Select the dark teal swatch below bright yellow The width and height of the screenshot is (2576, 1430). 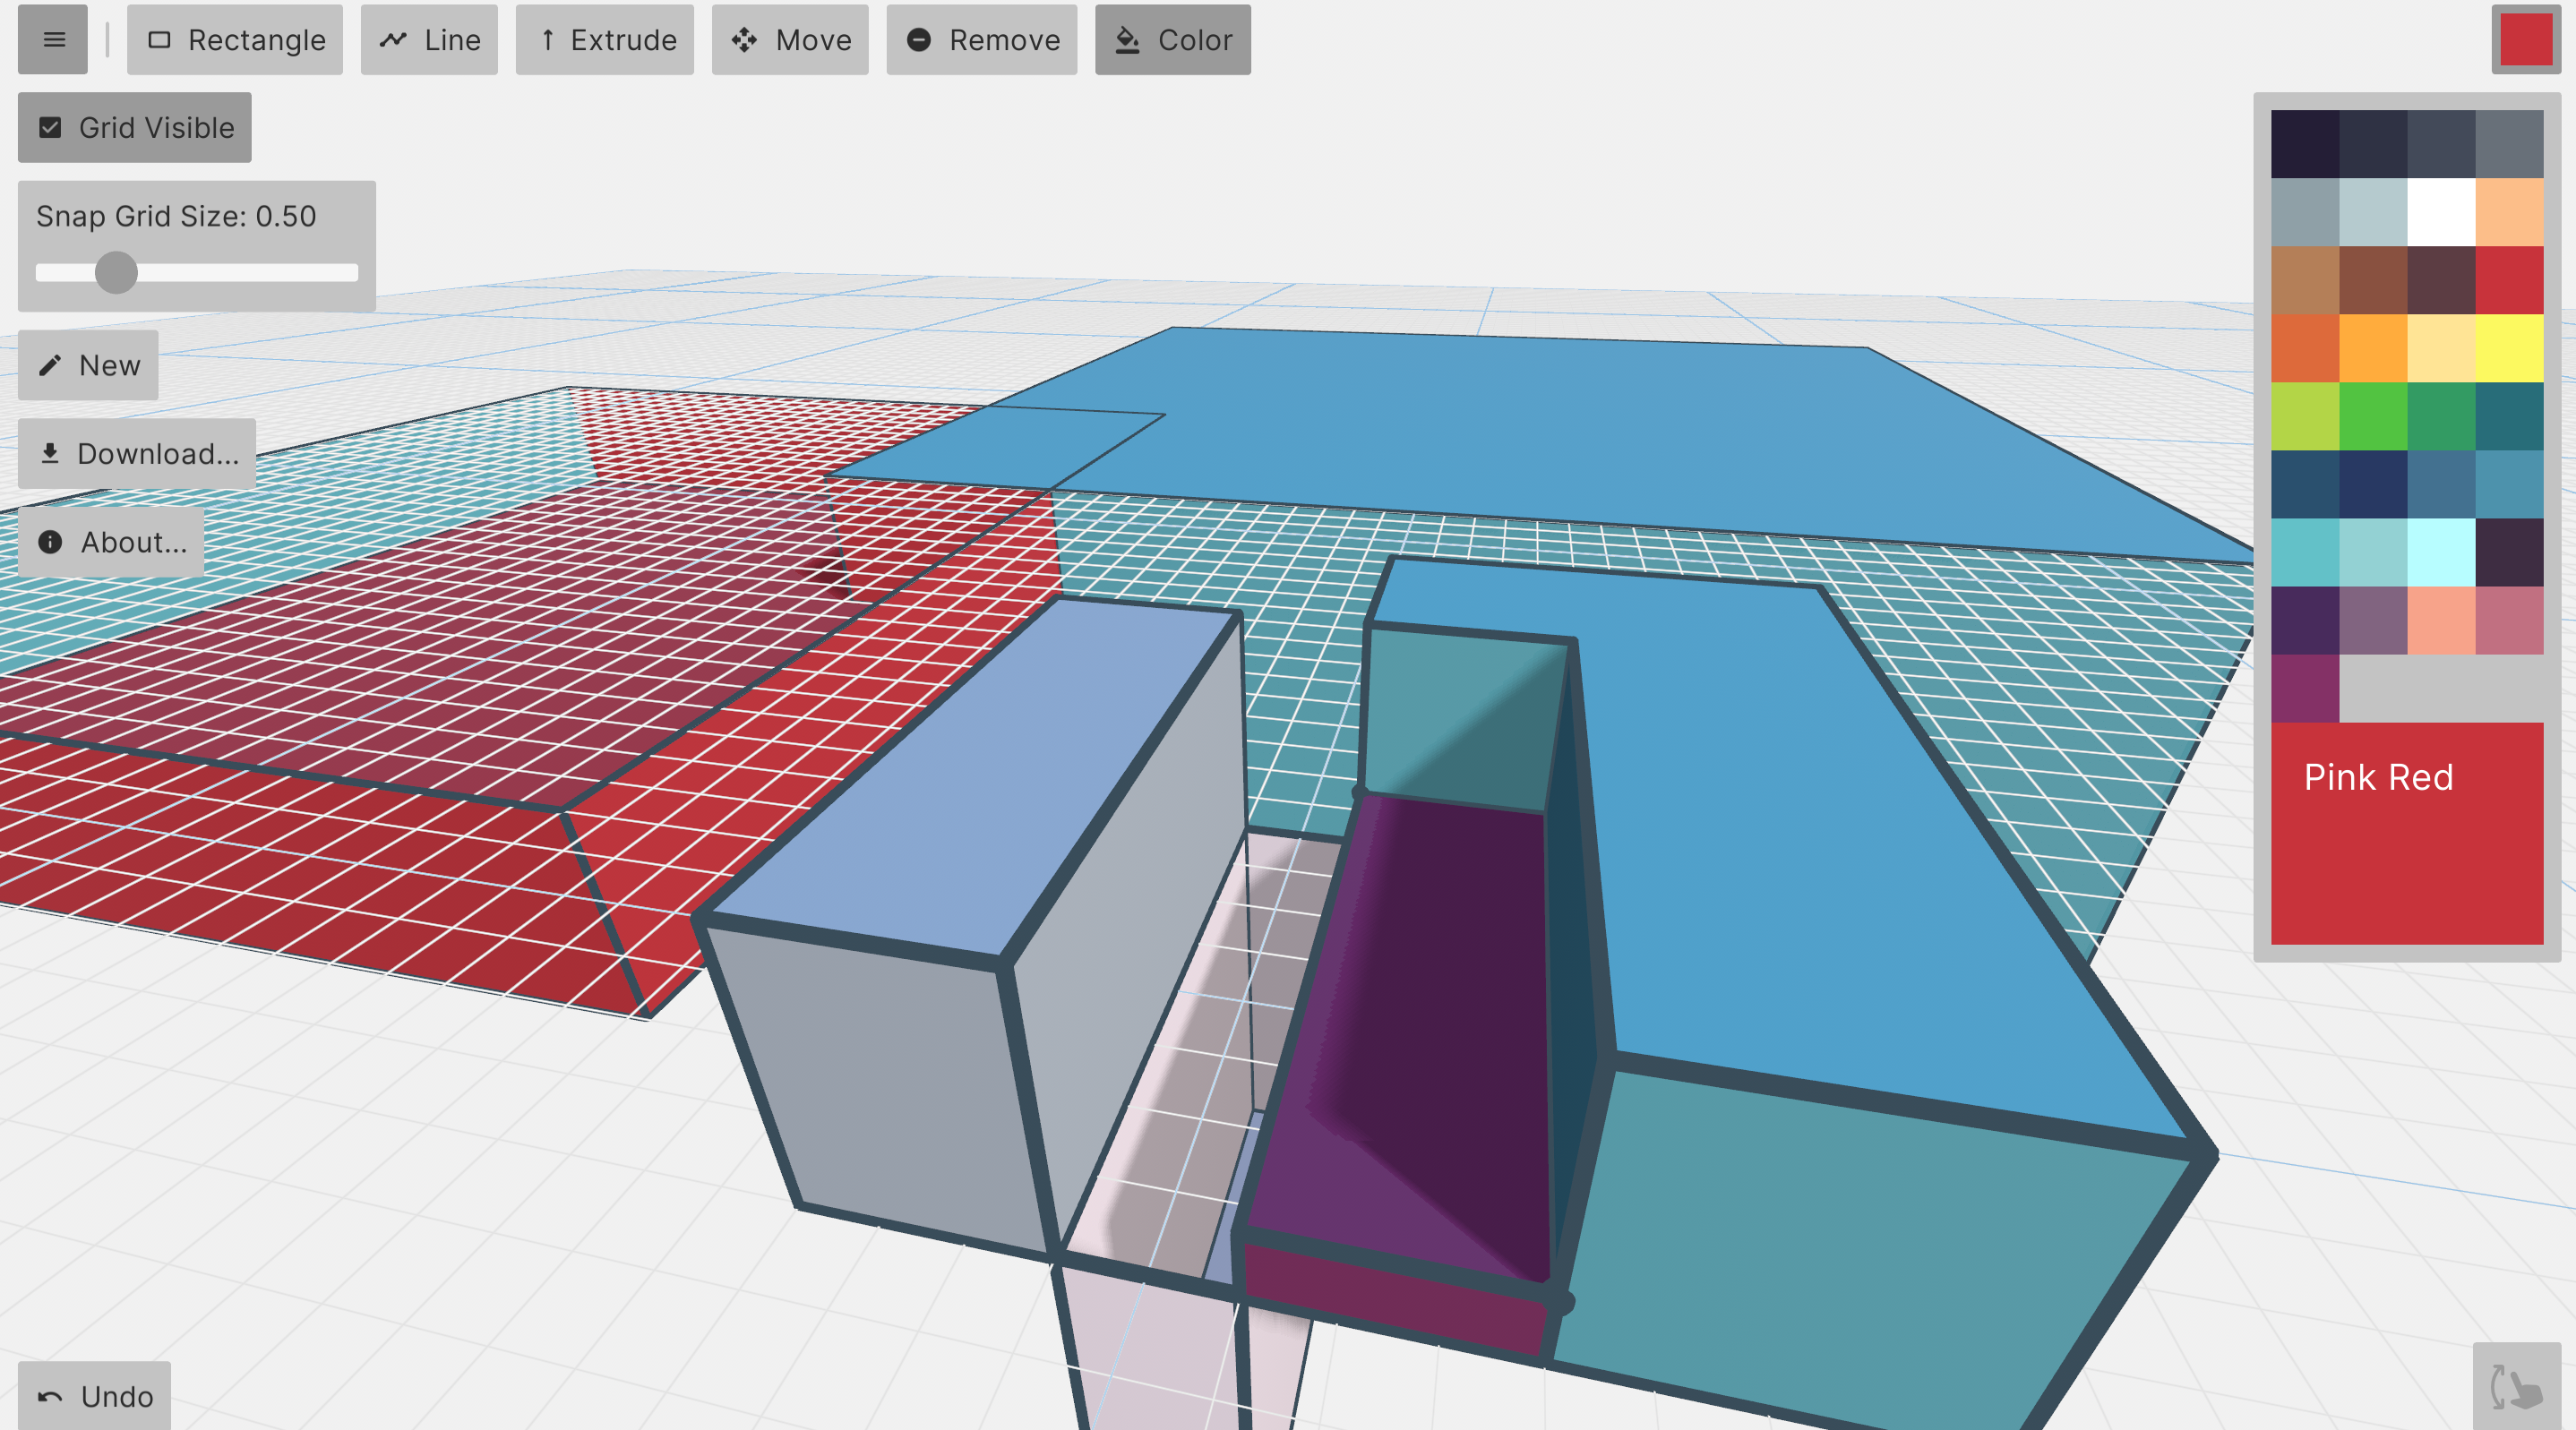coord(2509,416)
